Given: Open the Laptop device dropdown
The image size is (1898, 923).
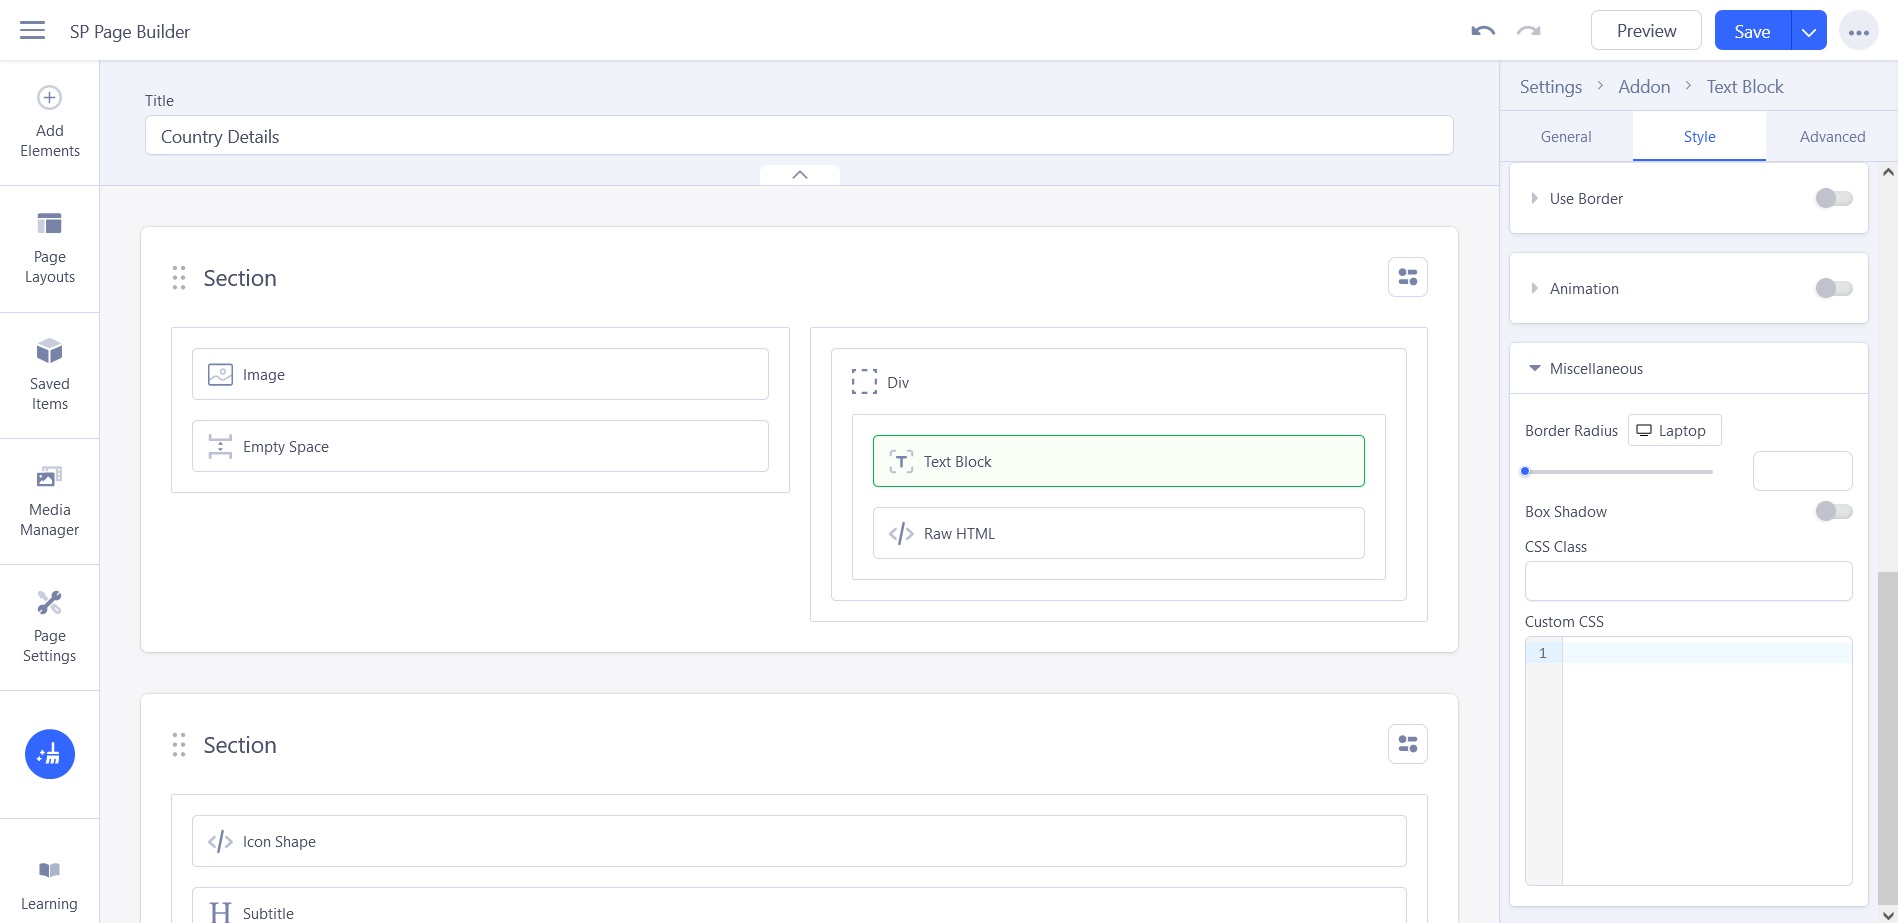Looking at the screenshot, I should coord(1674,430).
